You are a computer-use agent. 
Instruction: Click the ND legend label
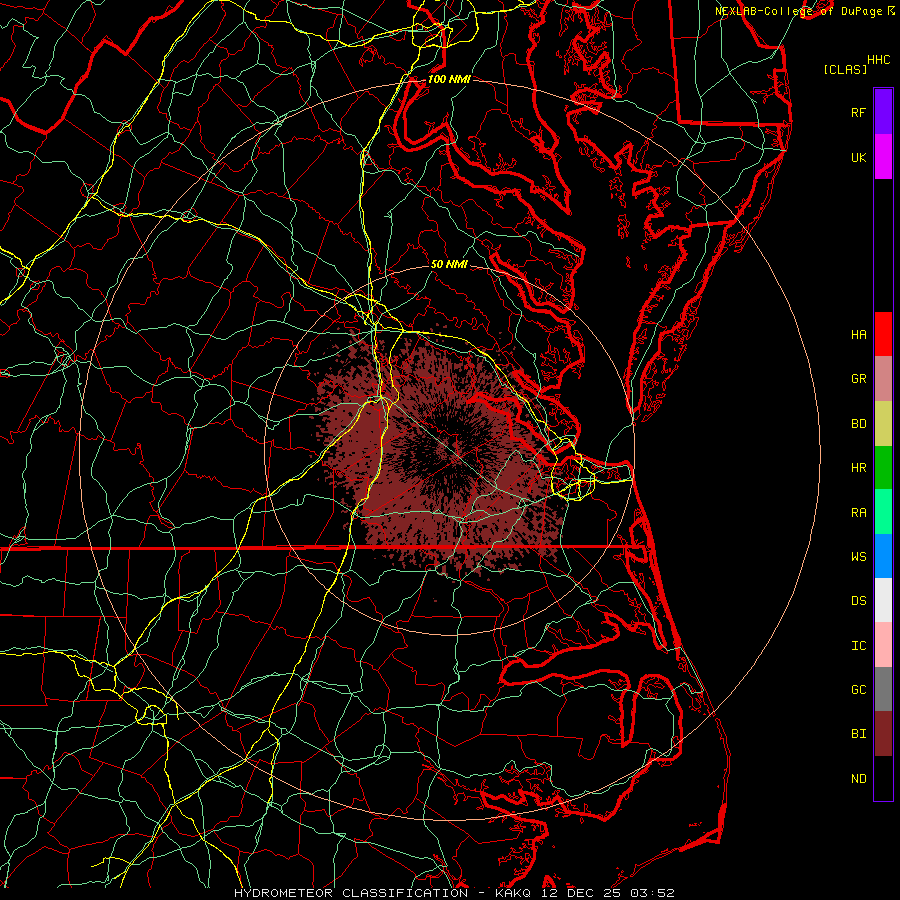click(x=858, y=778)
